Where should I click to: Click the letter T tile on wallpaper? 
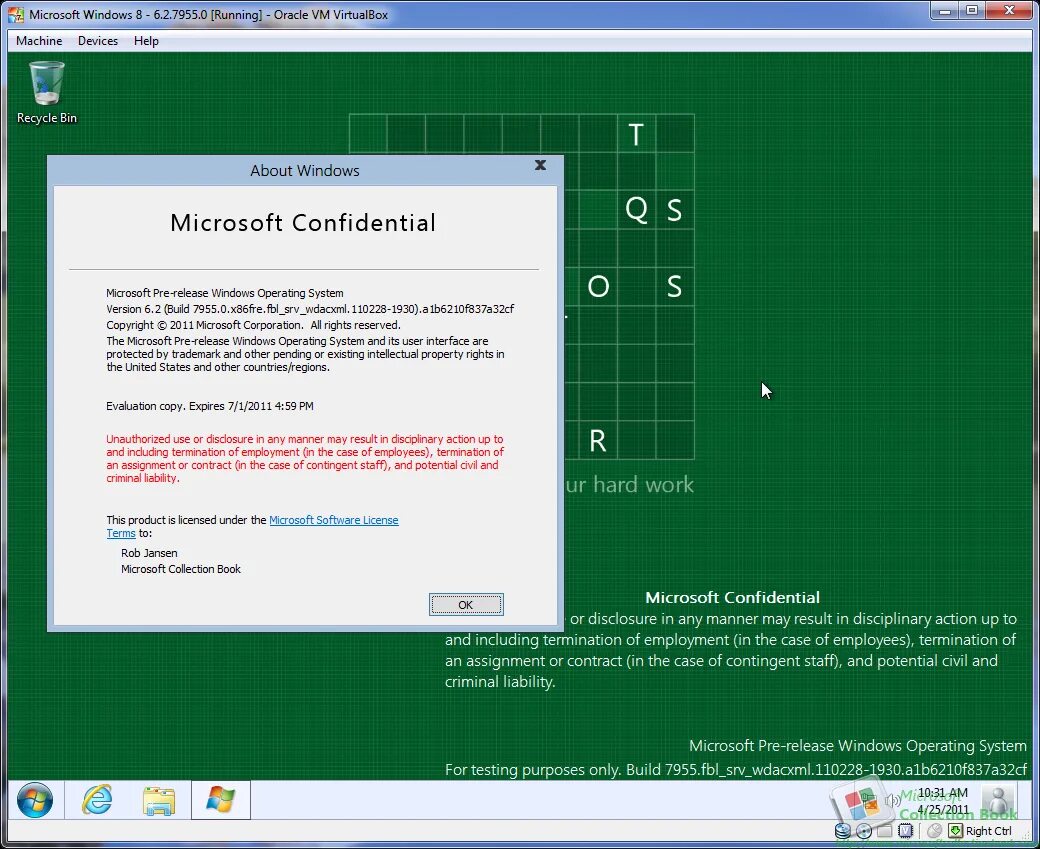636,133
